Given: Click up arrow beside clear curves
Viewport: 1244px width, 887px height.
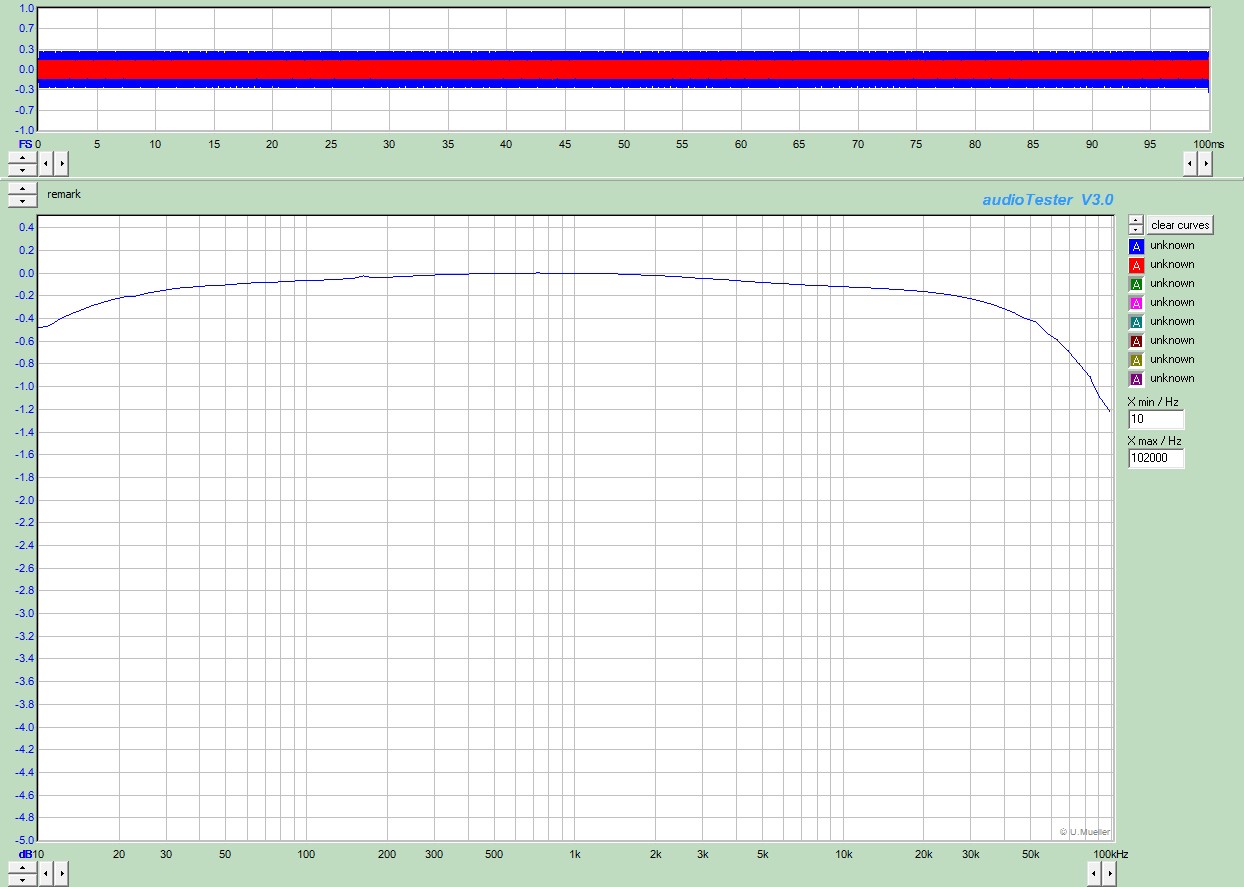Looking at the screenshot, I should tap(1136, 220).
